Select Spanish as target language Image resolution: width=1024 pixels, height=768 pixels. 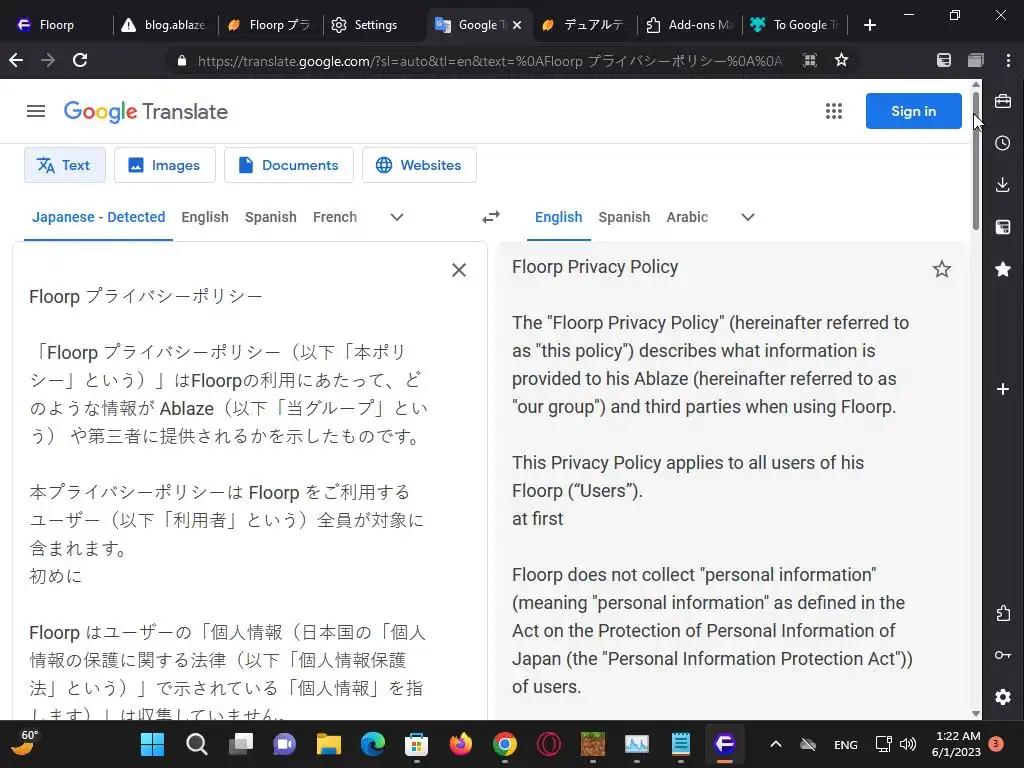coord(624,217)
